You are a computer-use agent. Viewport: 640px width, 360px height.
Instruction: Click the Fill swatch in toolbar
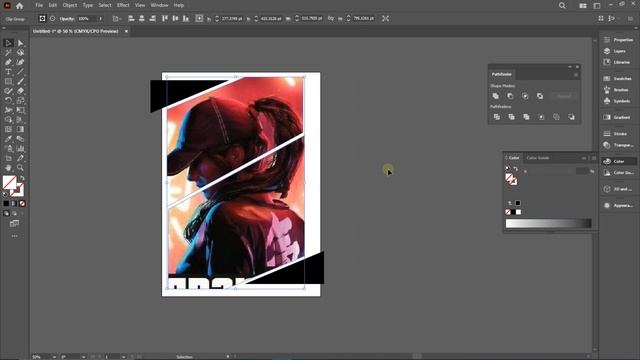9,182
